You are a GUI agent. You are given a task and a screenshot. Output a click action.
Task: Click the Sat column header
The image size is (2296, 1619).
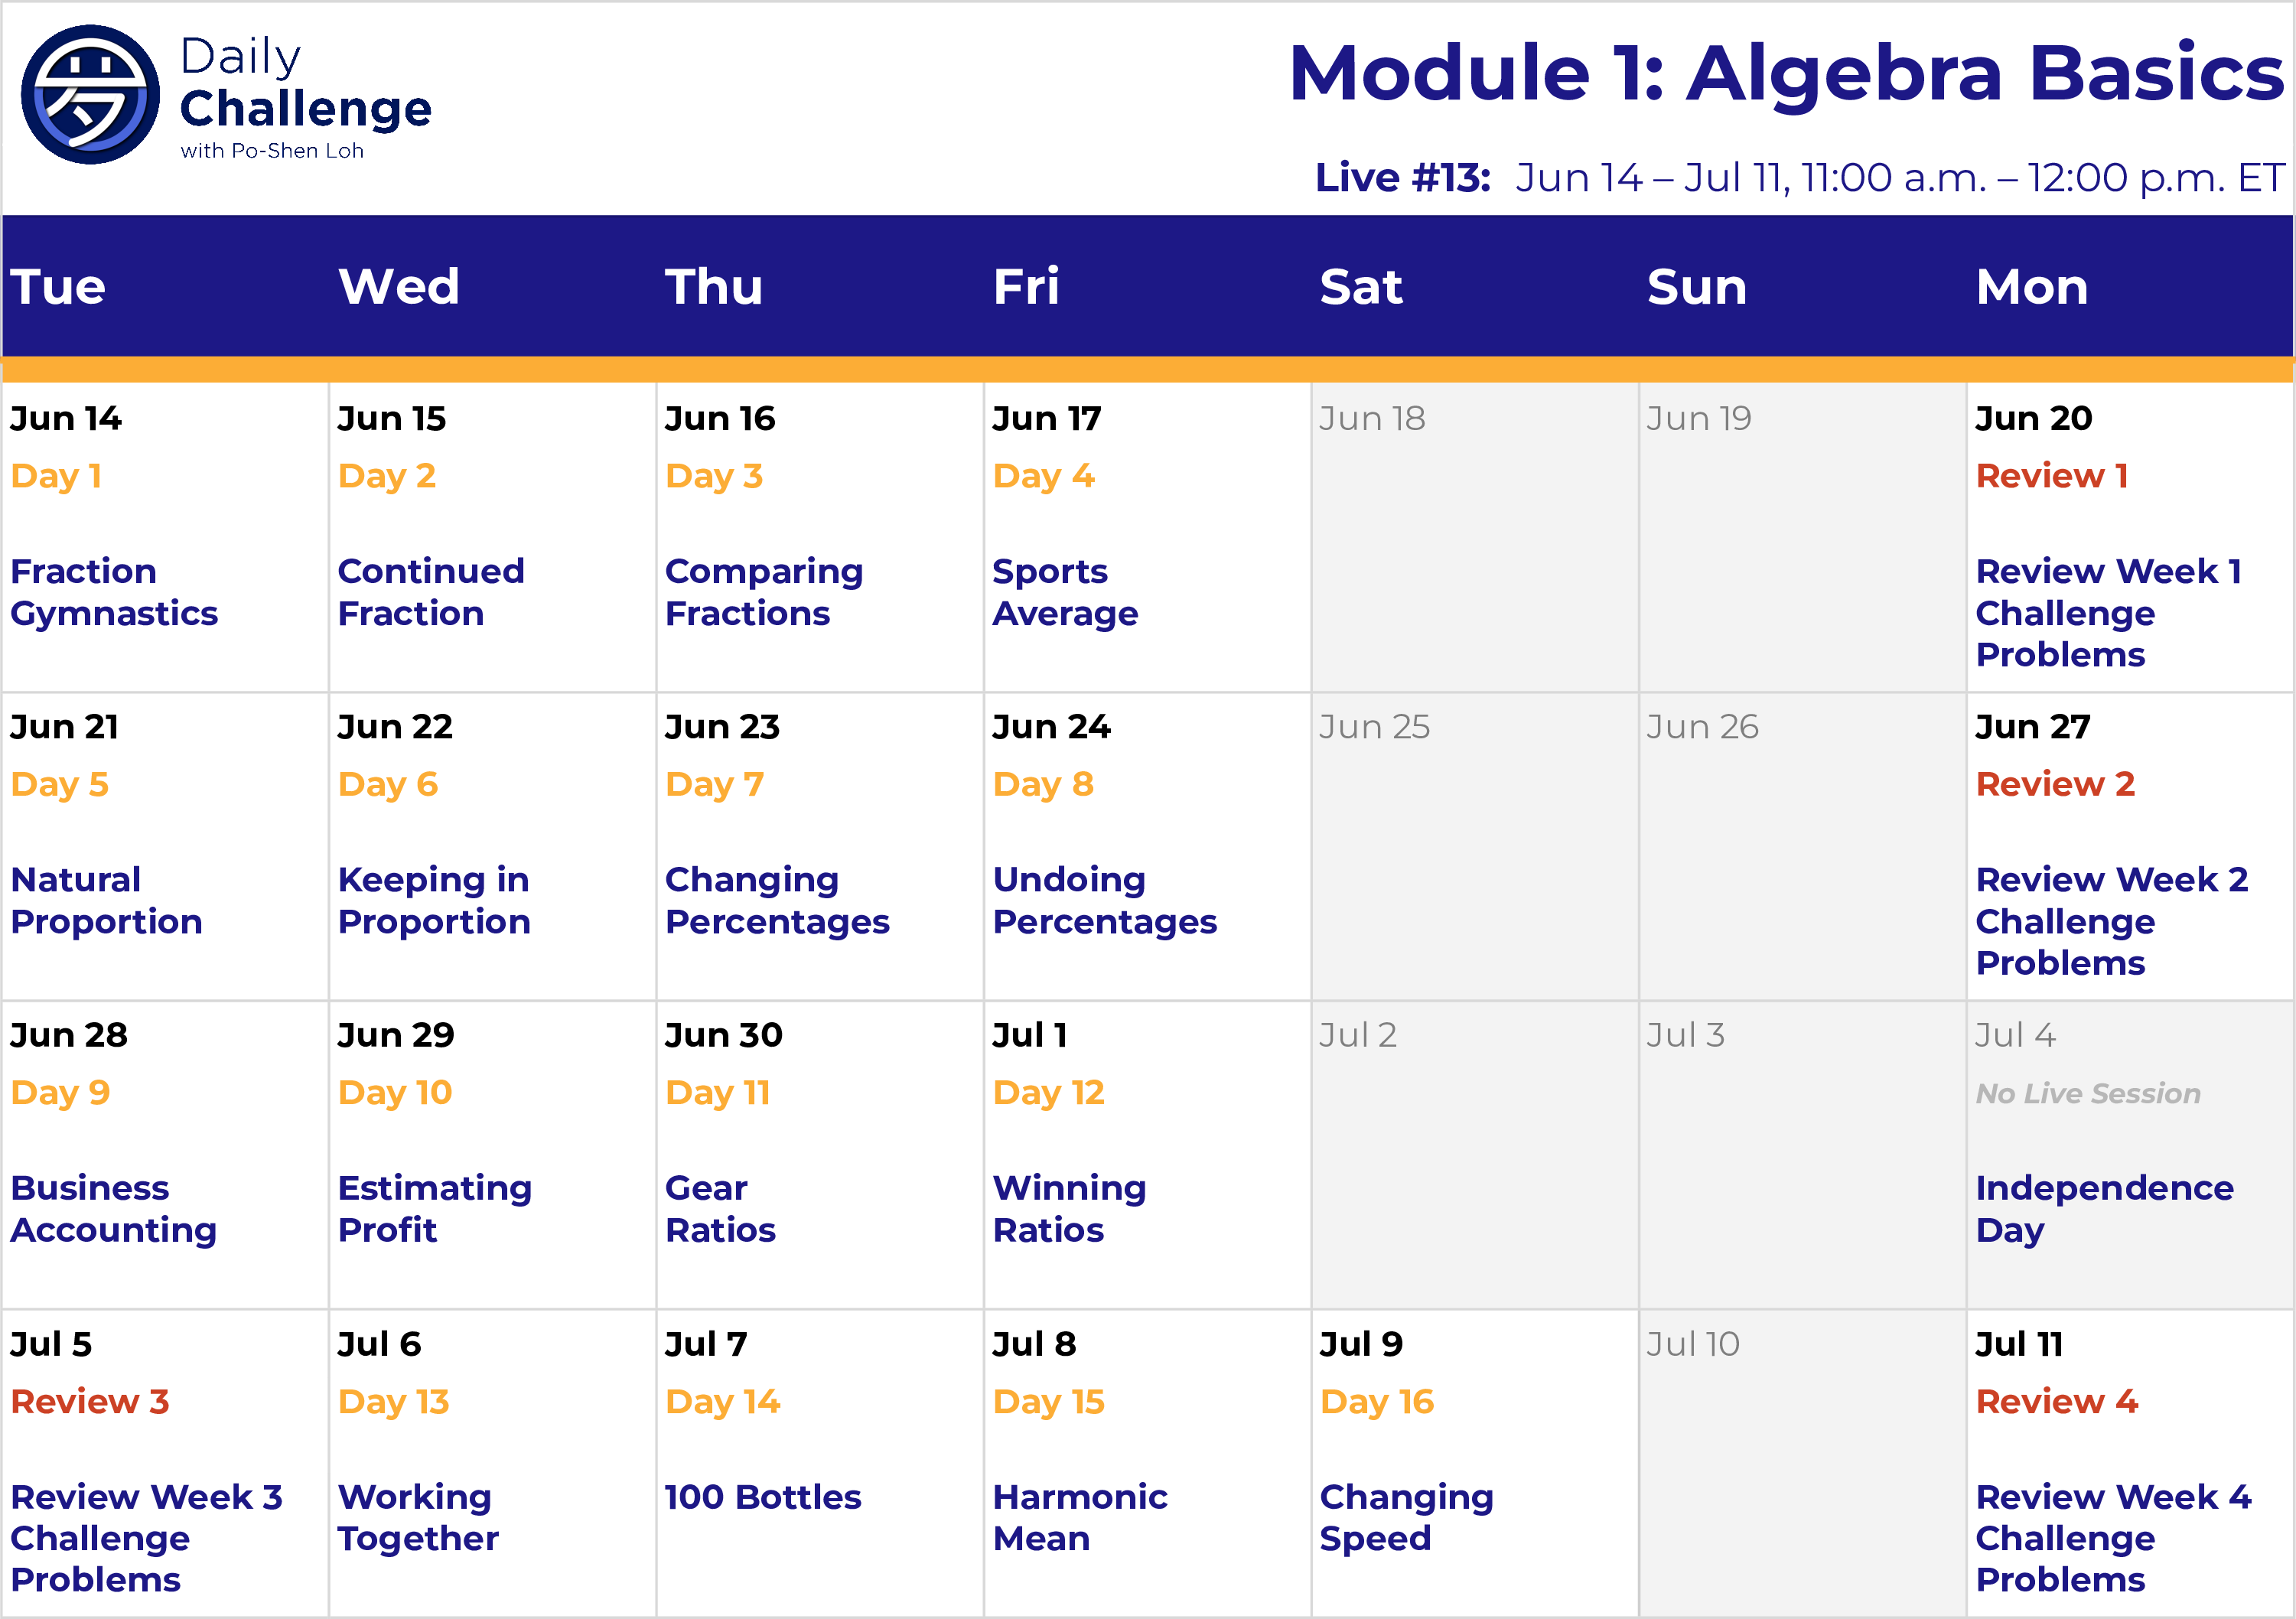click(x=1360, y=287)
